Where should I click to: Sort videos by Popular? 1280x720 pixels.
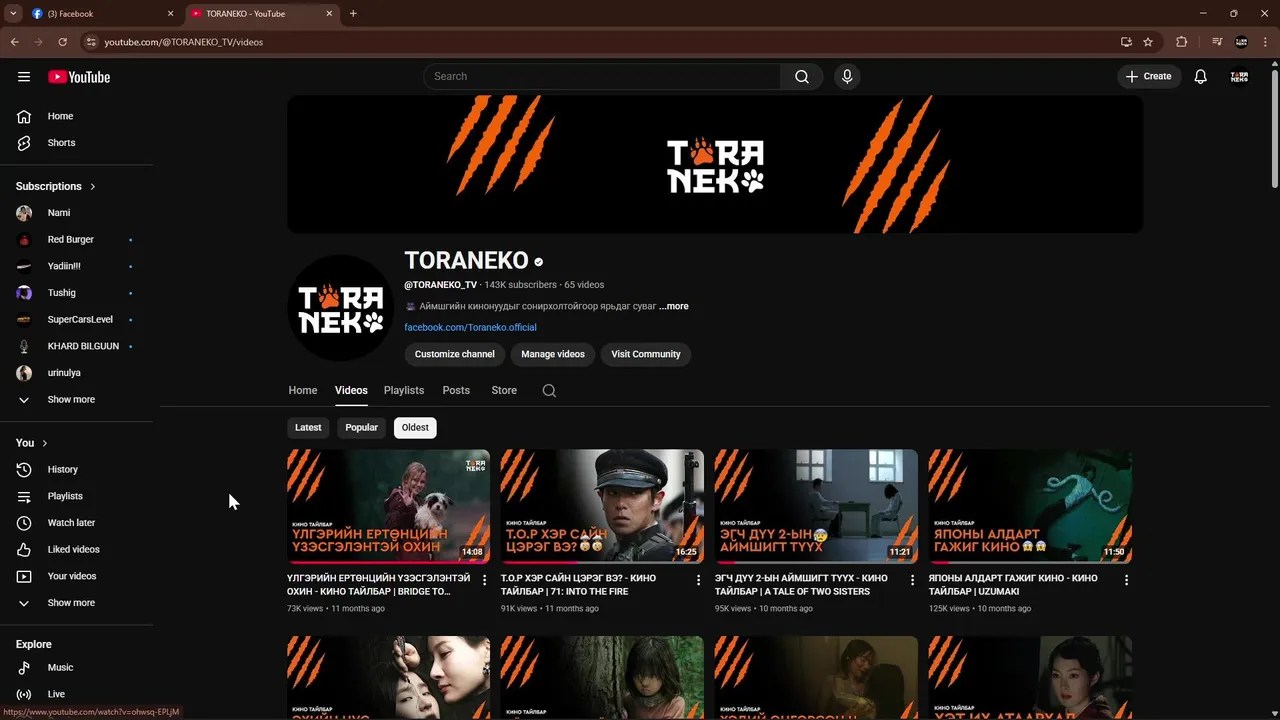pos(361,427)
